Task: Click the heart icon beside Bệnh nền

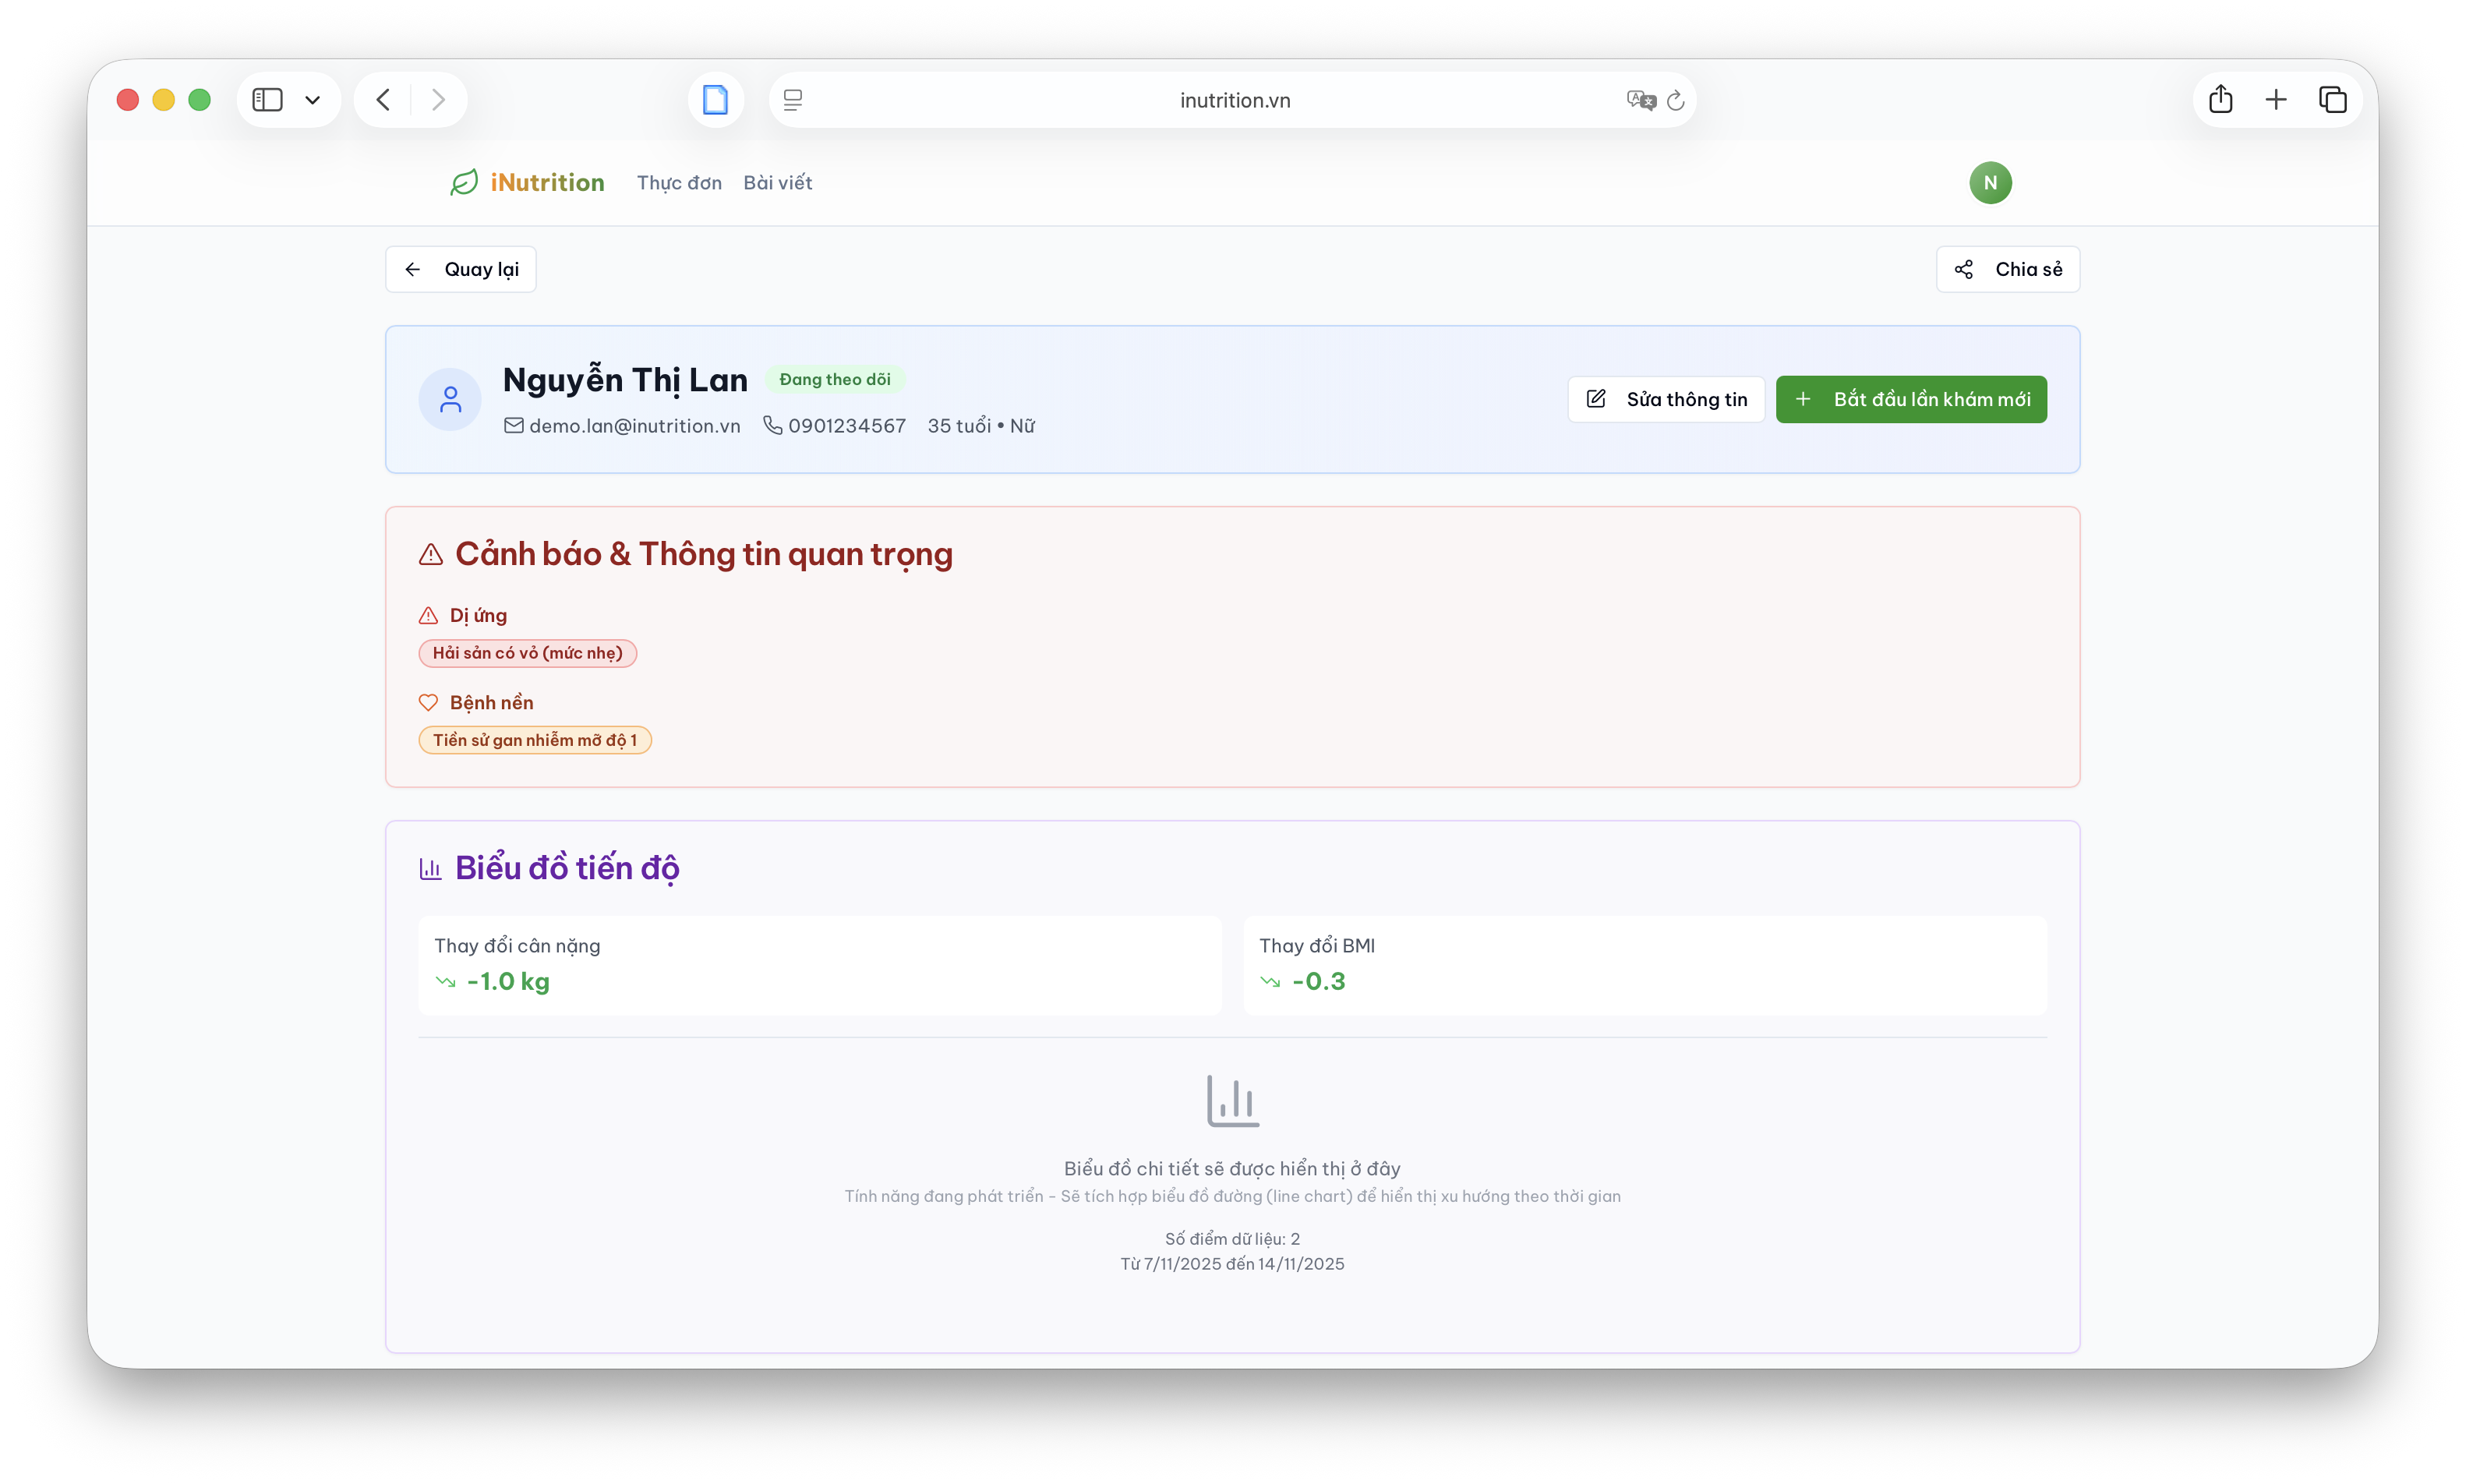Action: tap(429, 702)
